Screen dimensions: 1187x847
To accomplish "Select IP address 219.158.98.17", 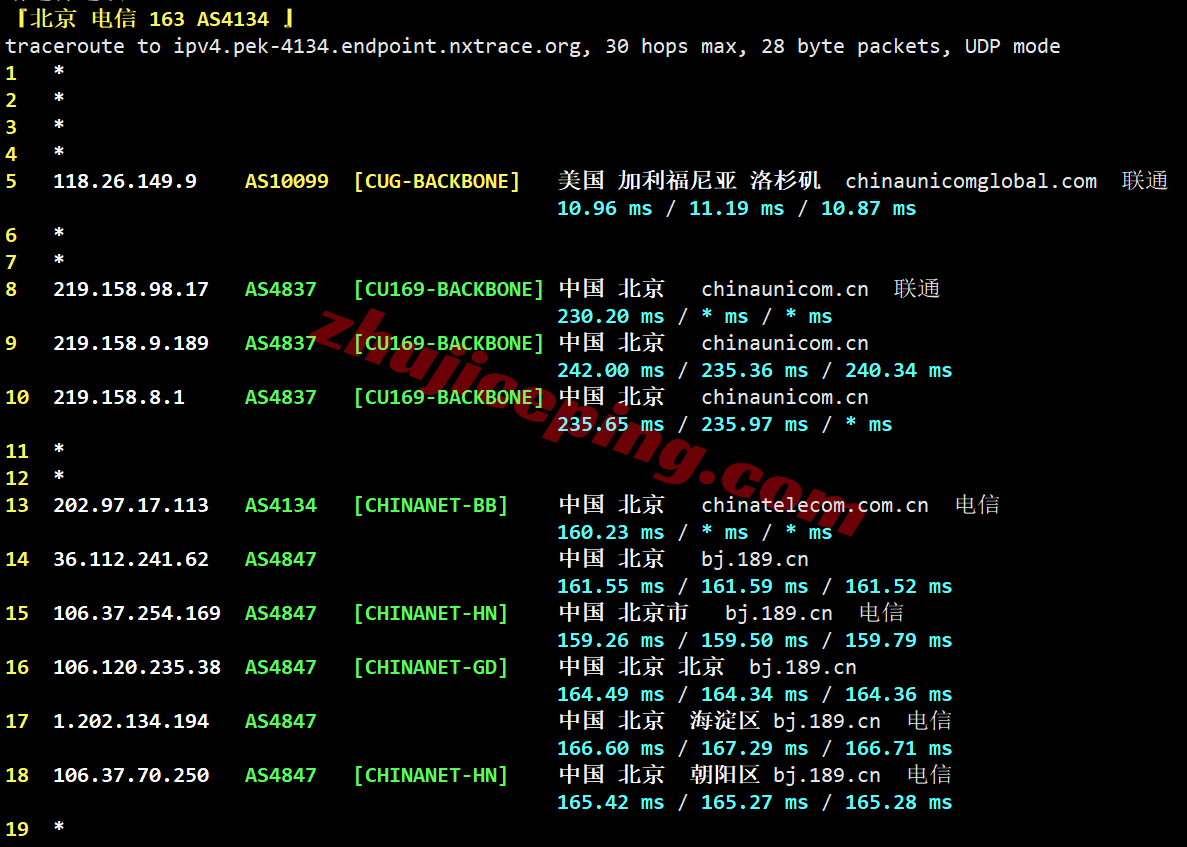I will tap(131, 289).
